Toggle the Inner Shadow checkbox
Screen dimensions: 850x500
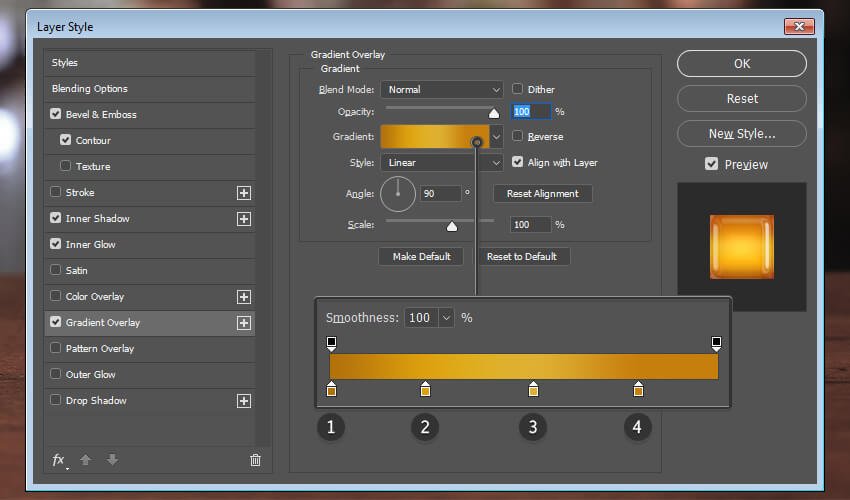[55, 218]
